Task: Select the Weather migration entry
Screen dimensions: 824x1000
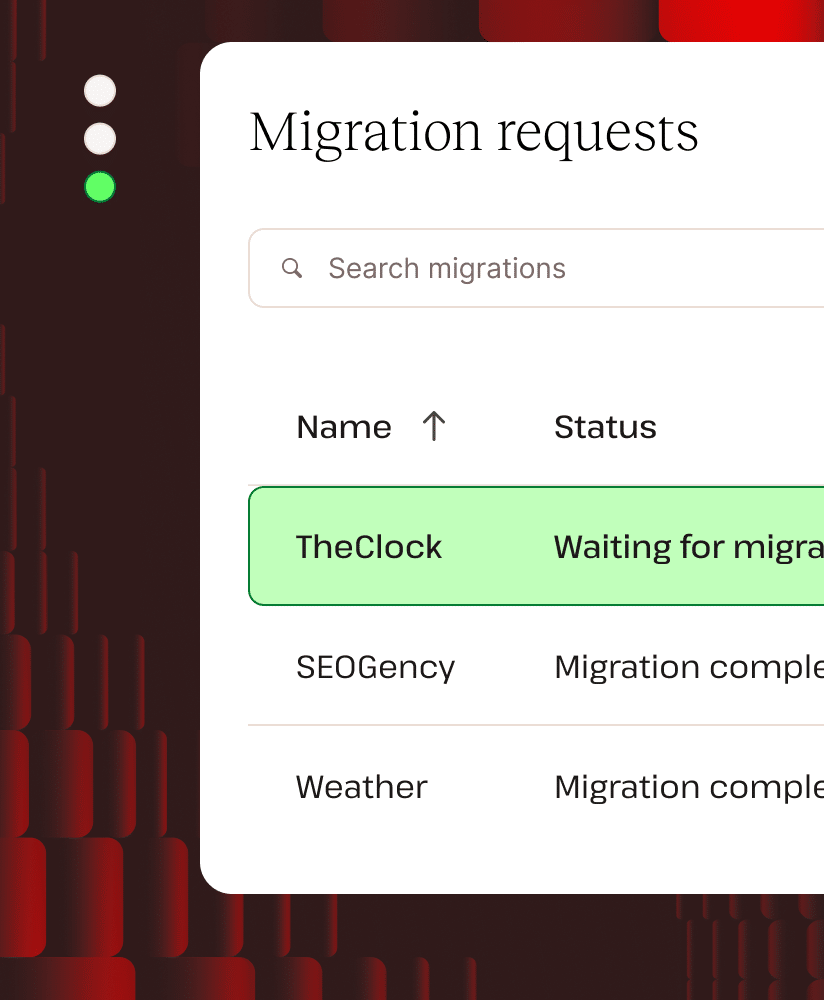Action: click(450, 787)
